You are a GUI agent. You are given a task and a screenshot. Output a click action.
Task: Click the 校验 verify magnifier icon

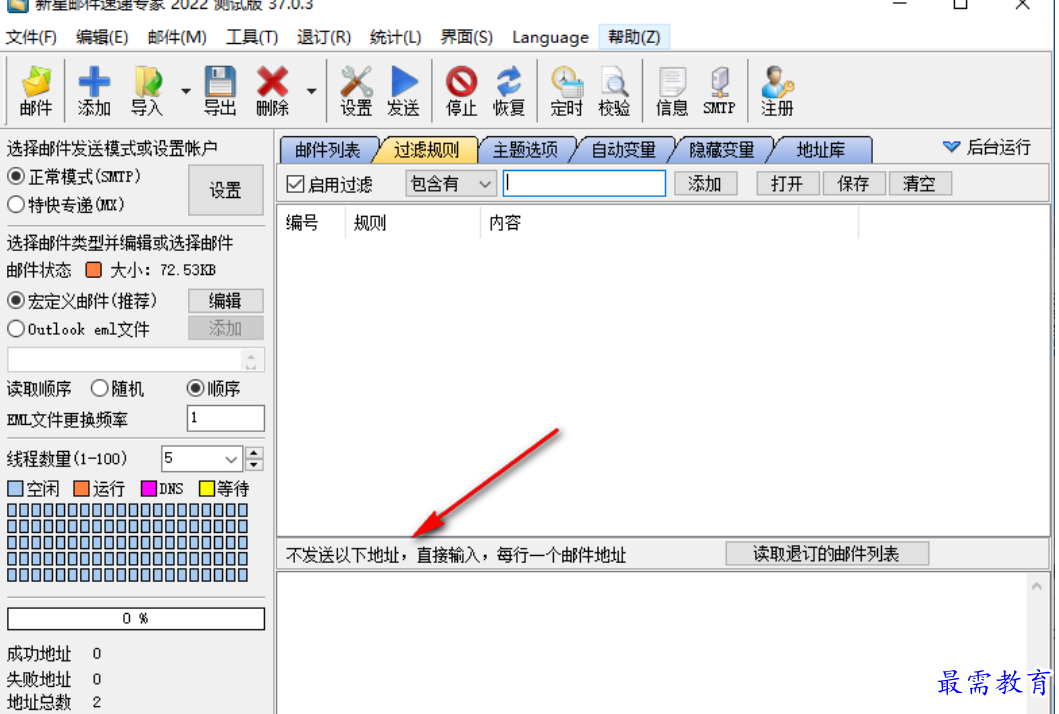614,90
